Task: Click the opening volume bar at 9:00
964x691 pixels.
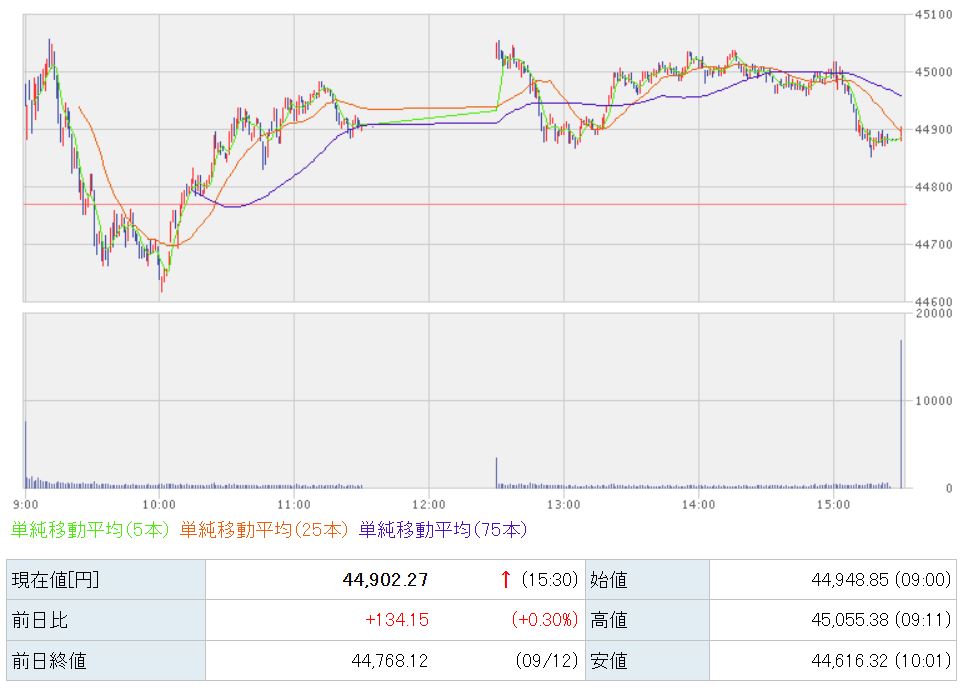Action: (26, 454)
